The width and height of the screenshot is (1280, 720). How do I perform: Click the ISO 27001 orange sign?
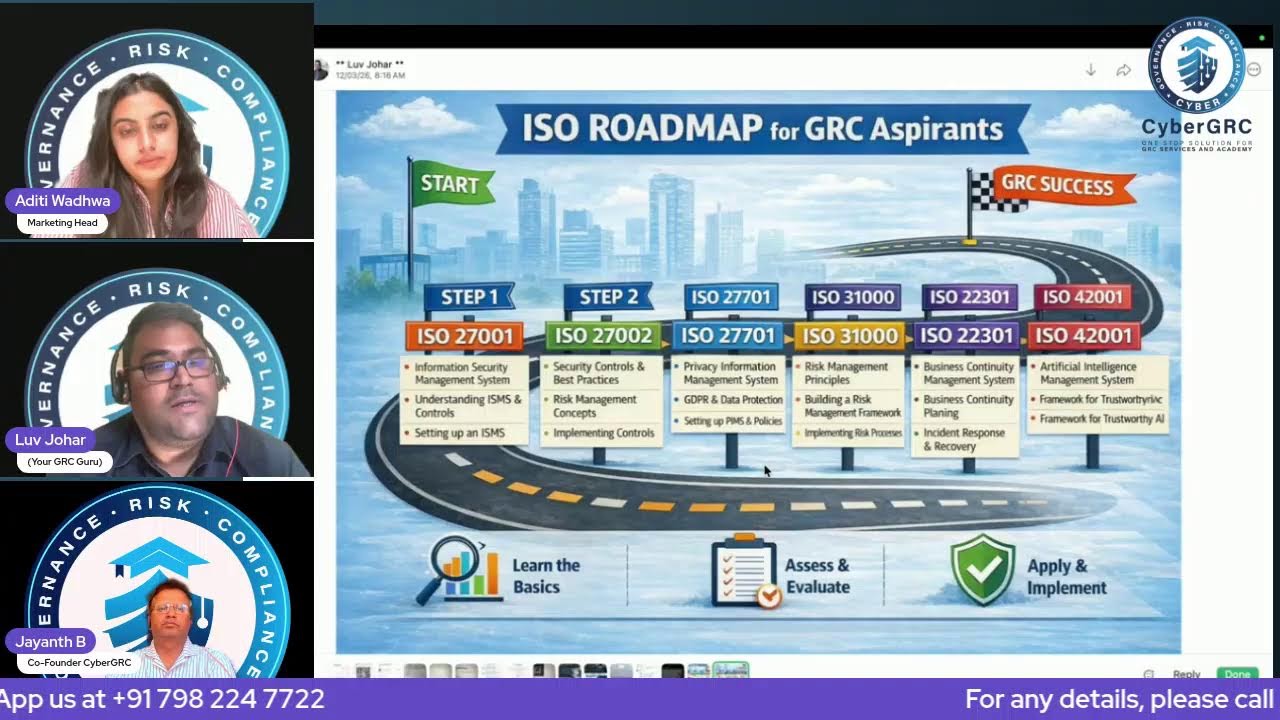tap(464, 336)
